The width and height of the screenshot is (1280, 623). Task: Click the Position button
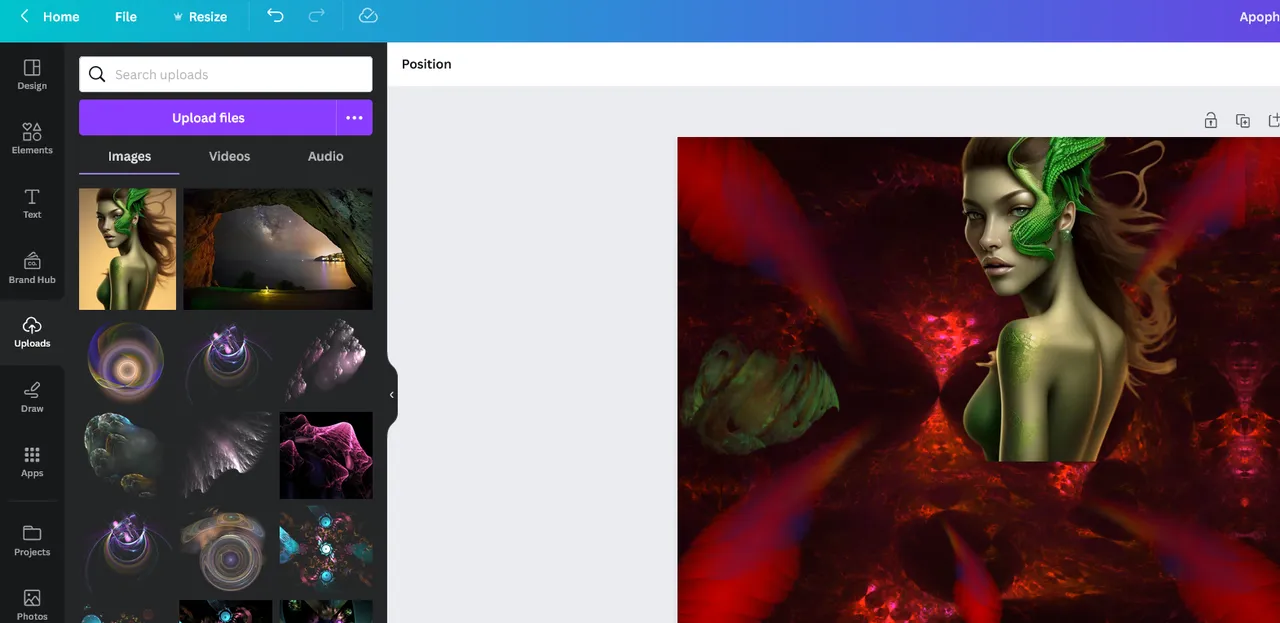pyautogui.click(x=426, y=64)
